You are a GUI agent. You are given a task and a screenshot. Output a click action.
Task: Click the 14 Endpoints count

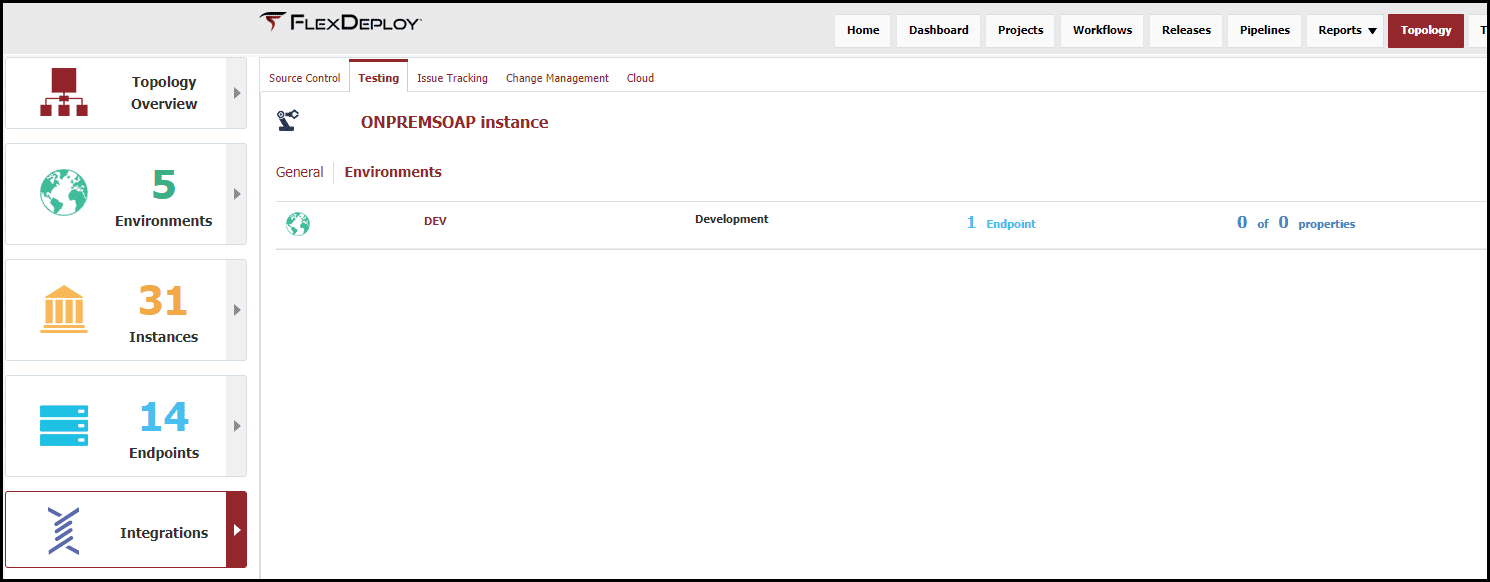point(164,417)
